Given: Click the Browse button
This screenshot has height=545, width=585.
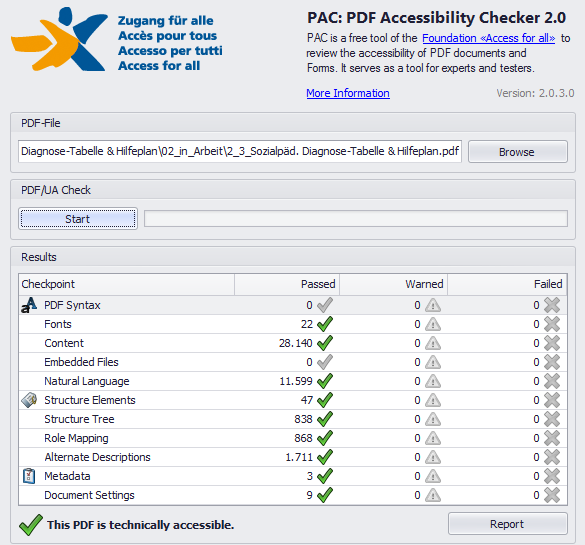Looking at the screenshot, I should 518,151.
